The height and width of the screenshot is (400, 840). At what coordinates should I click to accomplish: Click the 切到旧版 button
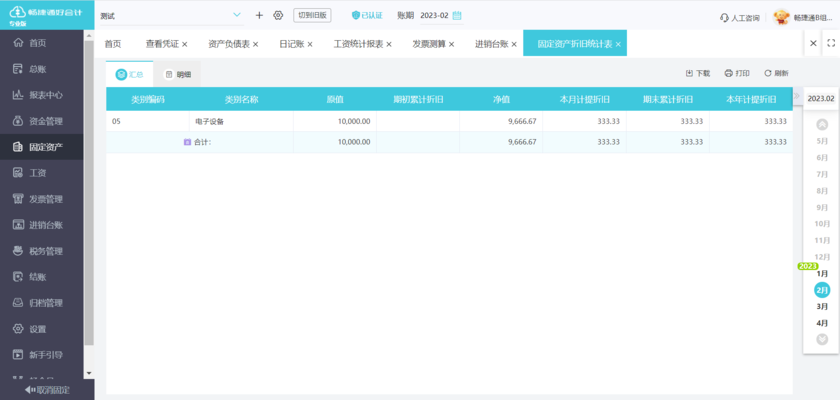click(312, 15)
